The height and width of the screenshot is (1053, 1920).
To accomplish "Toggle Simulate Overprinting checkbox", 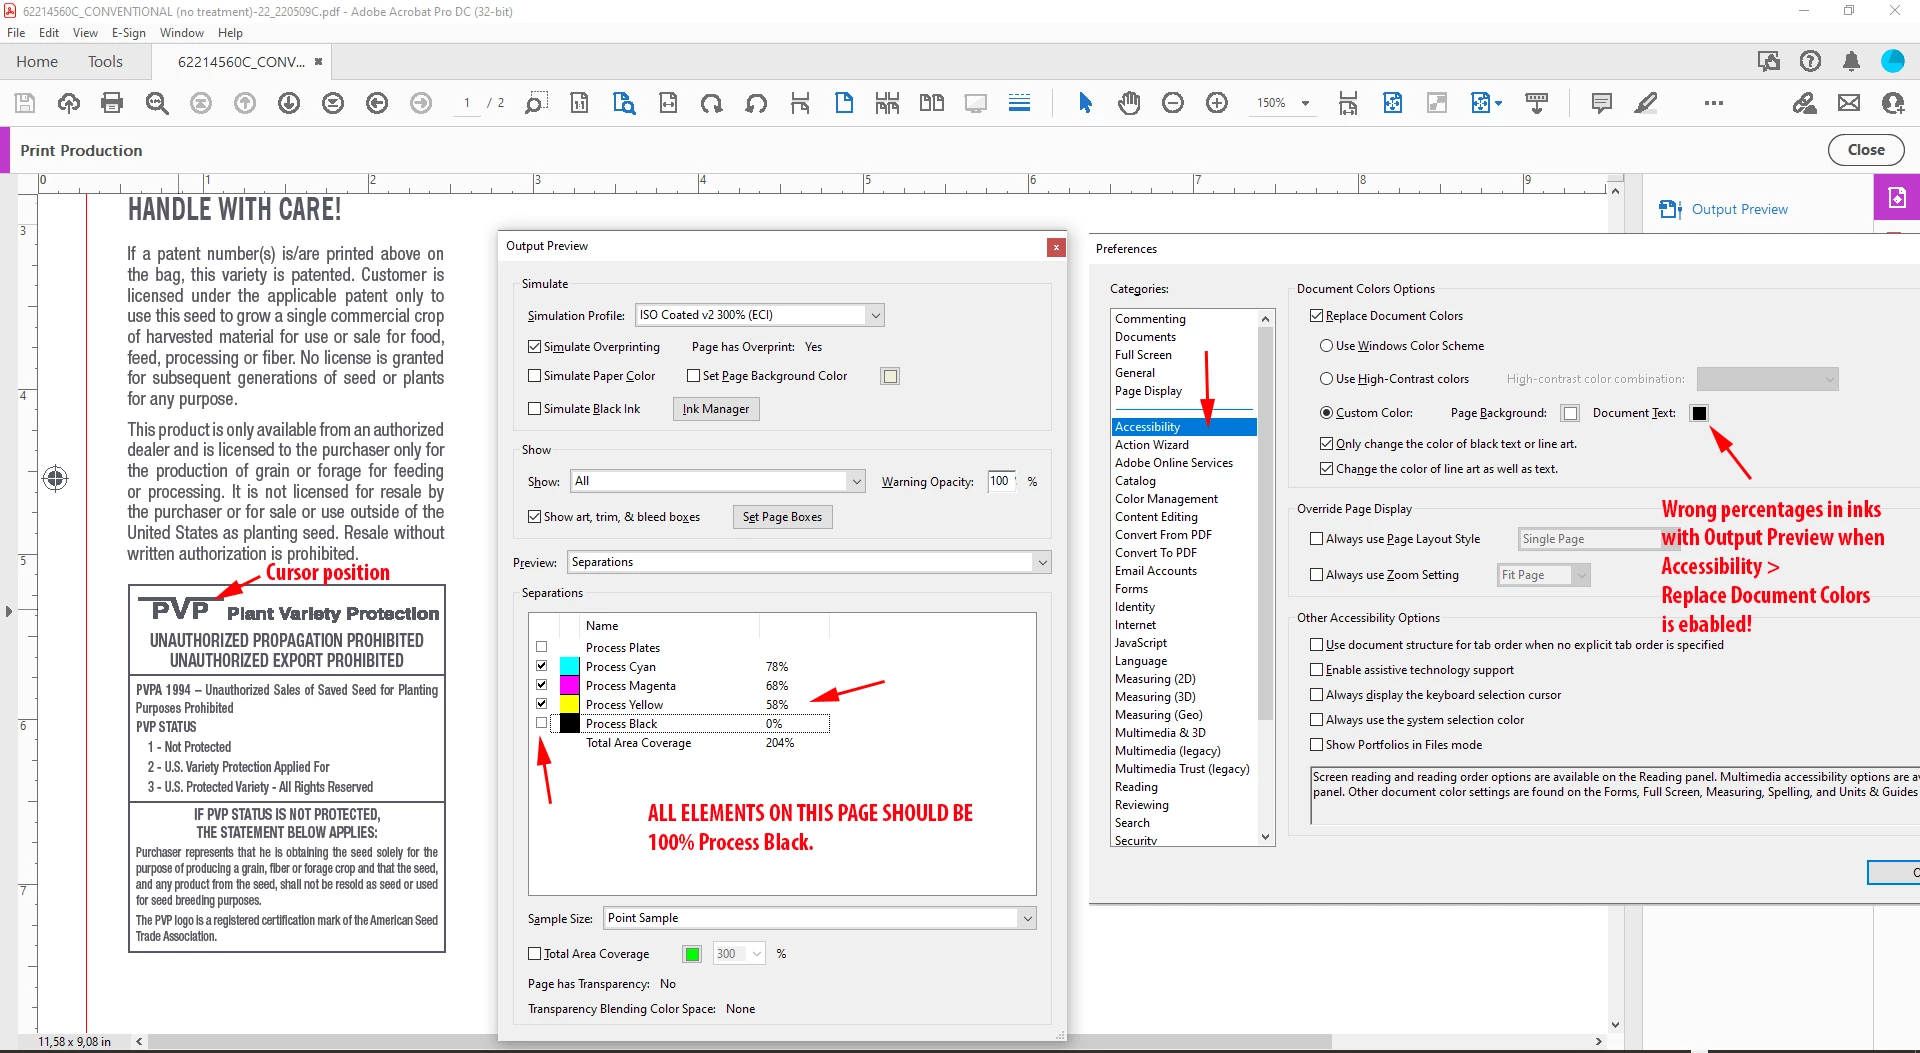I will [x=535, y=347].
